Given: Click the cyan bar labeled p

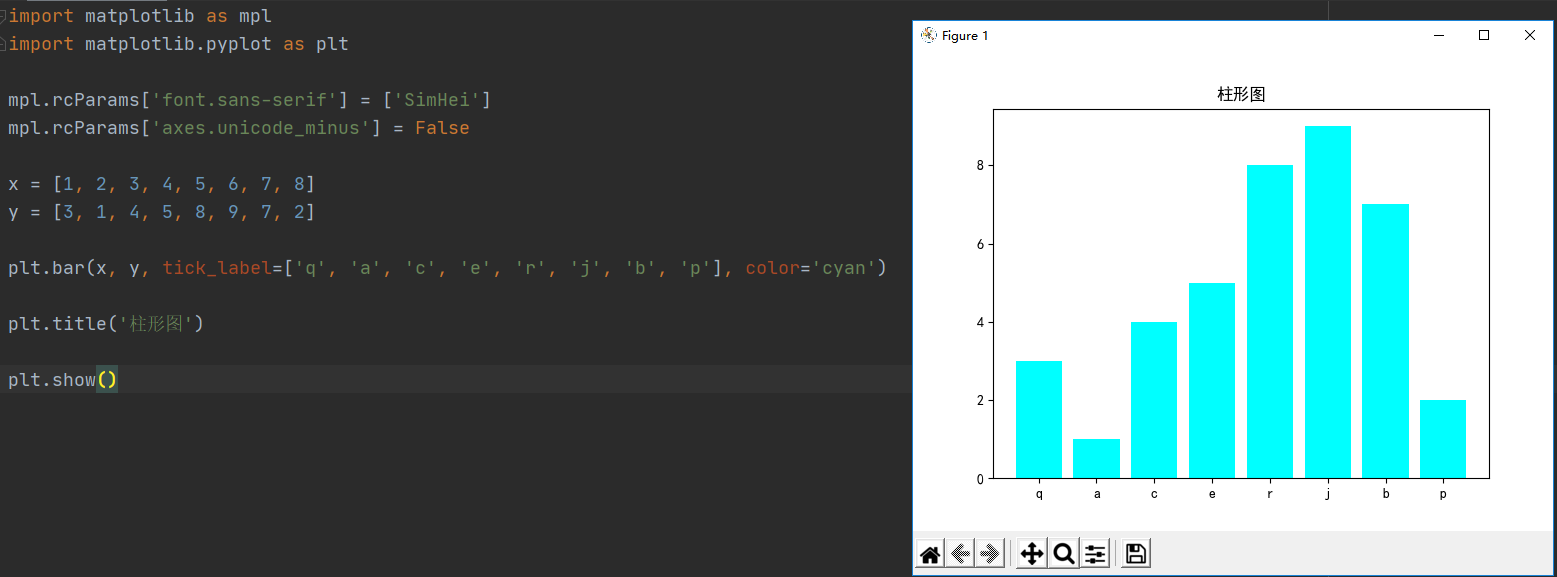Looking at the screenshot, I should click(x=1443, y=439).
